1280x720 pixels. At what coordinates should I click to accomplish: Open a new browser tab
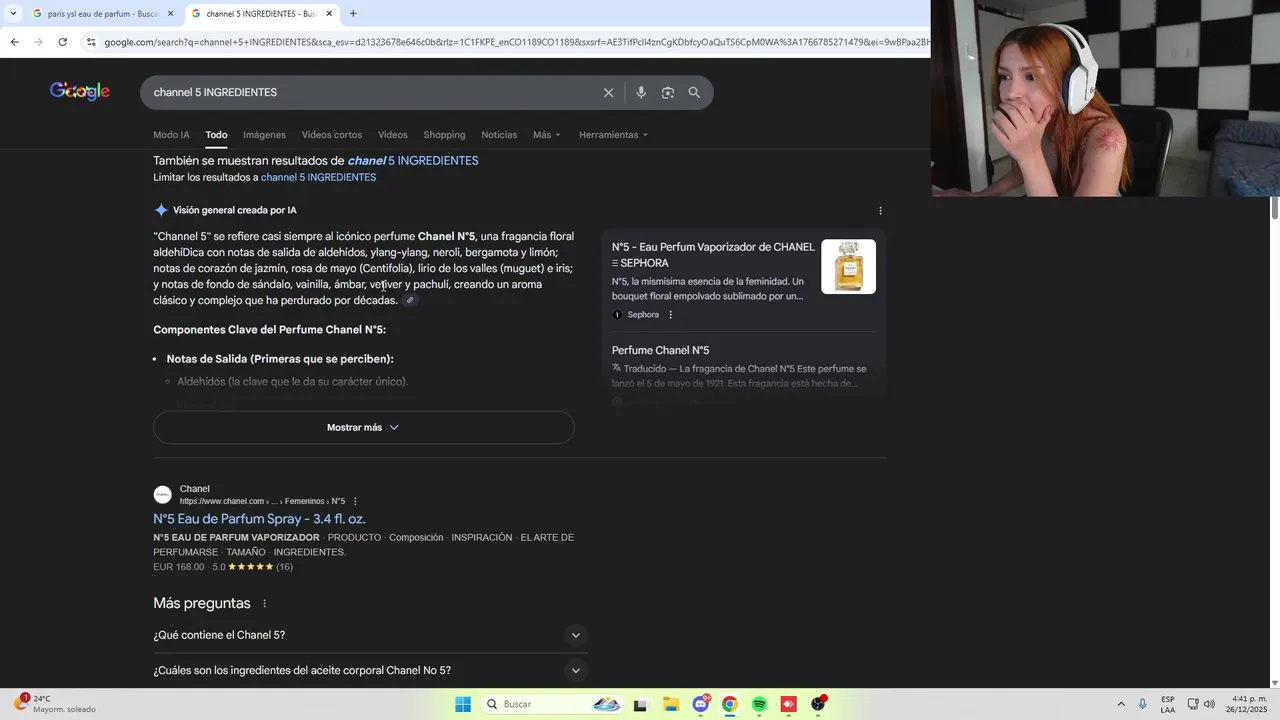coord(353,13)
